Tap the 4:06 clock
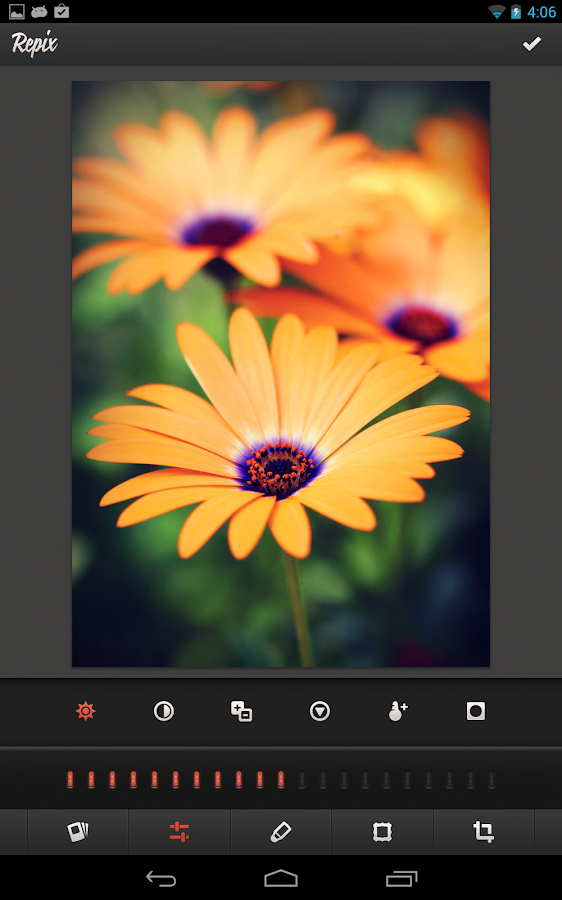562x900 pixels. click(x=541, y=12)
